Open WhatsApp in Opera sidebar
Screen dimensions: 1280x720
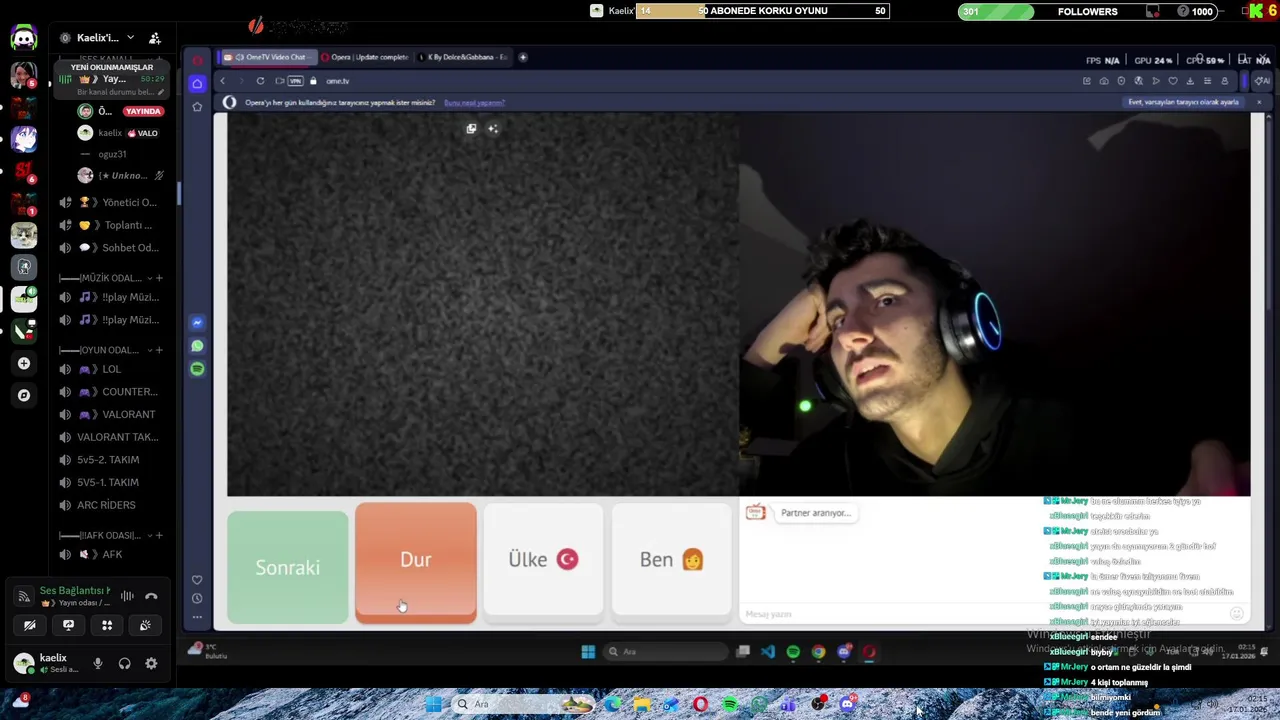pos(197,346)
